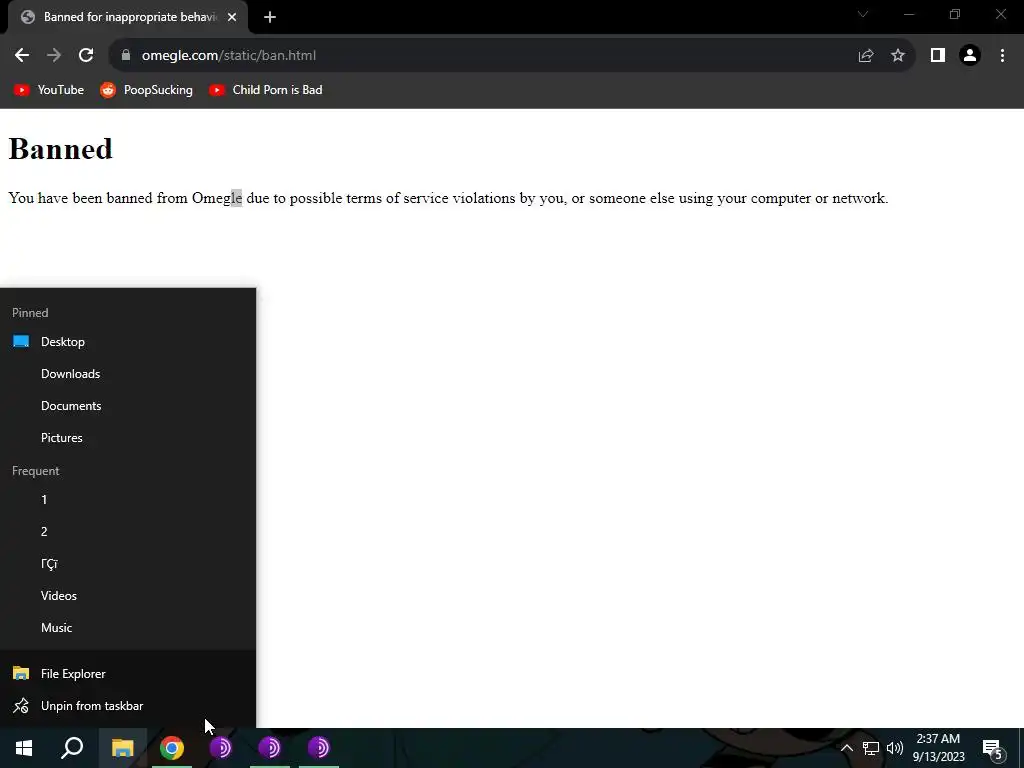Open network status tray icon
1024x768 pixels.
pyautogui.click(x=871, y=748)
